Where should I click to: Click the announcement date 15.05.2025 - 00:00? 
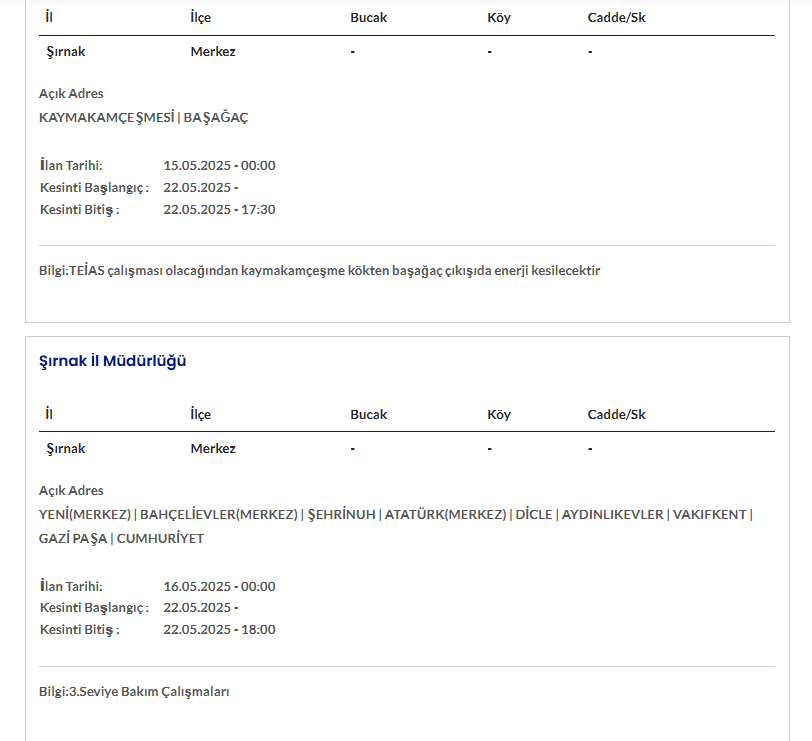219,165
